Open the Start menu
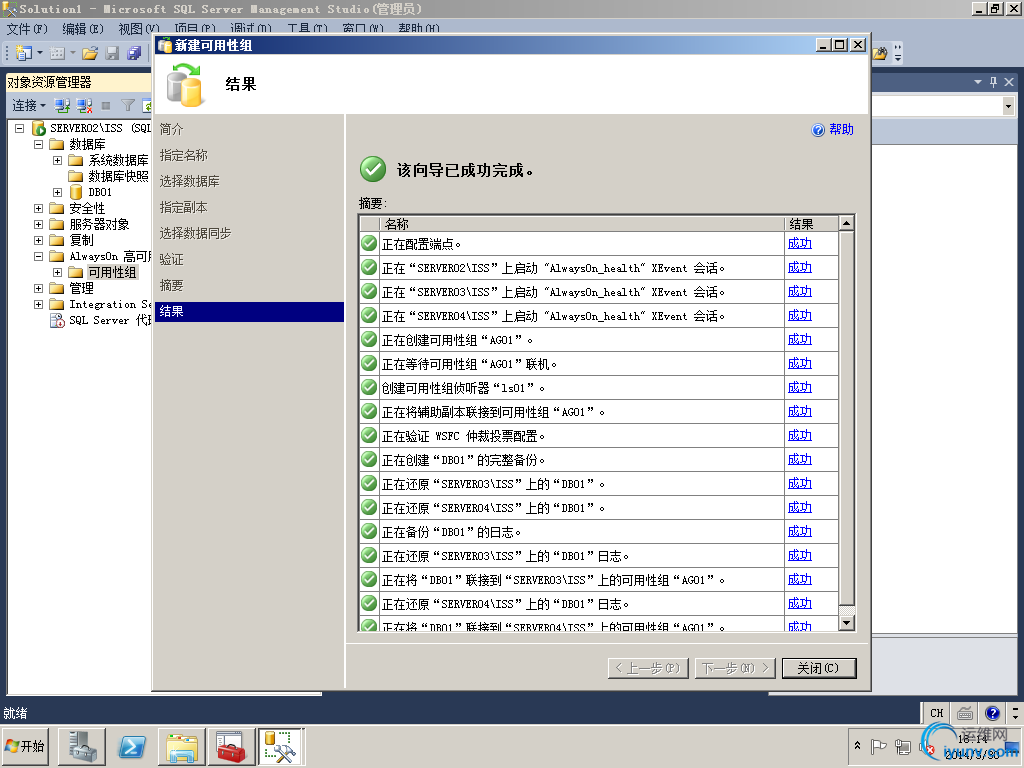 pyautogui.click(x=26, y=746)
